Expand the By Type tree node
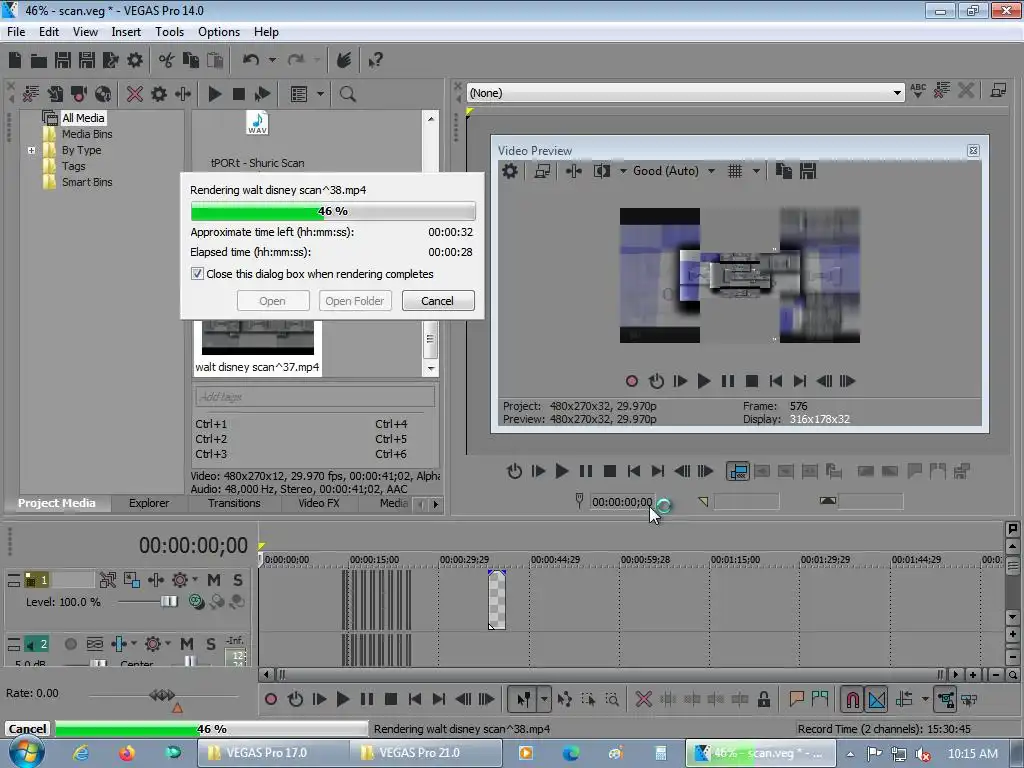The image size is (1024, 768). point(31,150)
